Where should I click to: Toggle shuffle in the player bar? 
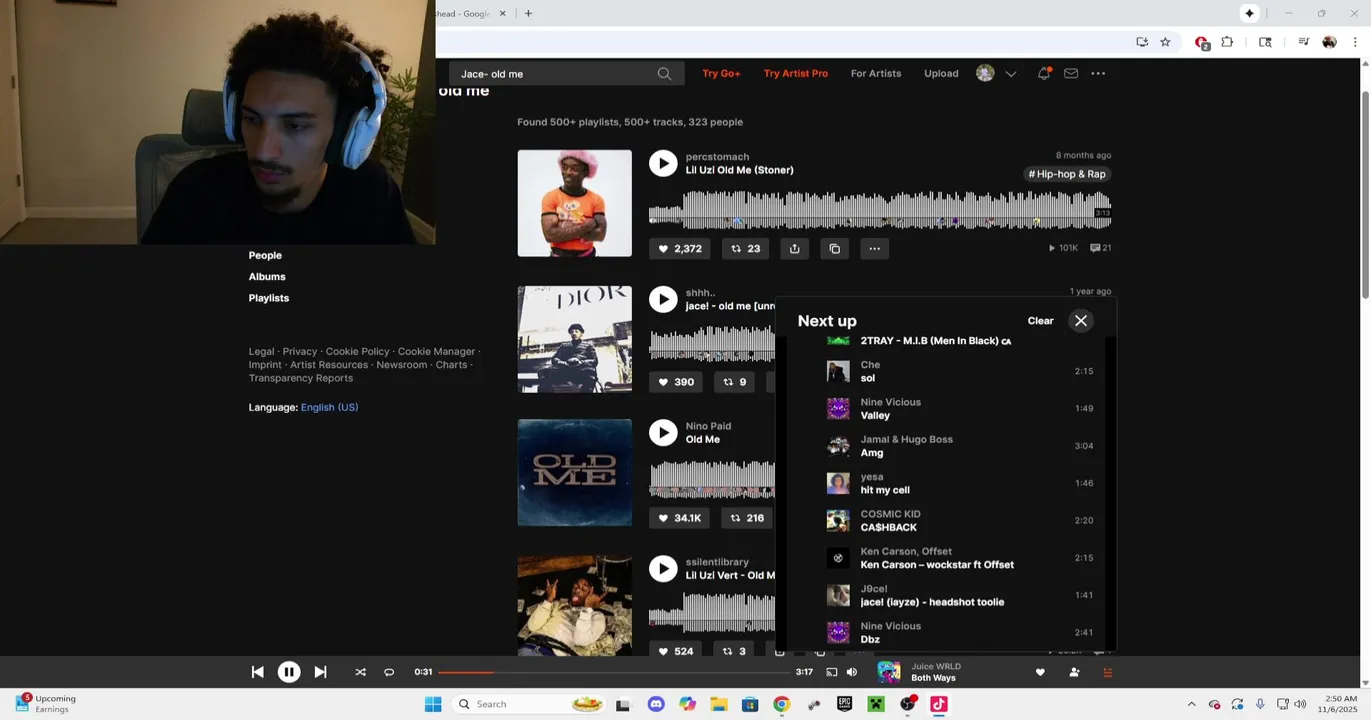point(360,672)
